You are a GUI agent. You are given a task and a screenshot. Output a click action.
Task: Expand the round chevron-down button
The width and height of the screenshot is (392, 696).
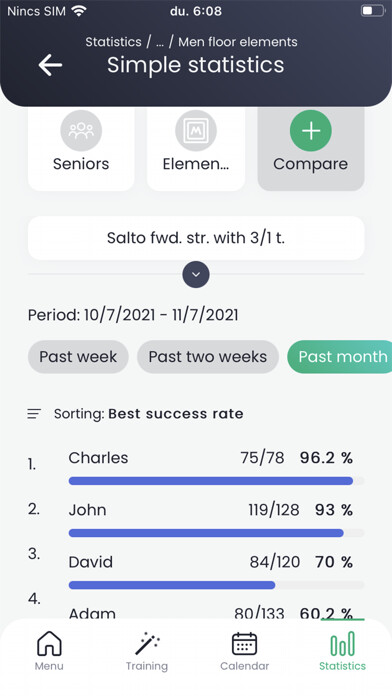(x=196, y=274)
